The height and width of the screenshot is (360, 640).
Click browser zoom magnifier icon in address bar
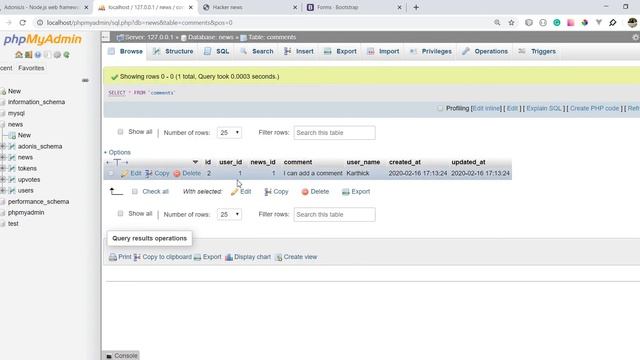coord(497,23)
